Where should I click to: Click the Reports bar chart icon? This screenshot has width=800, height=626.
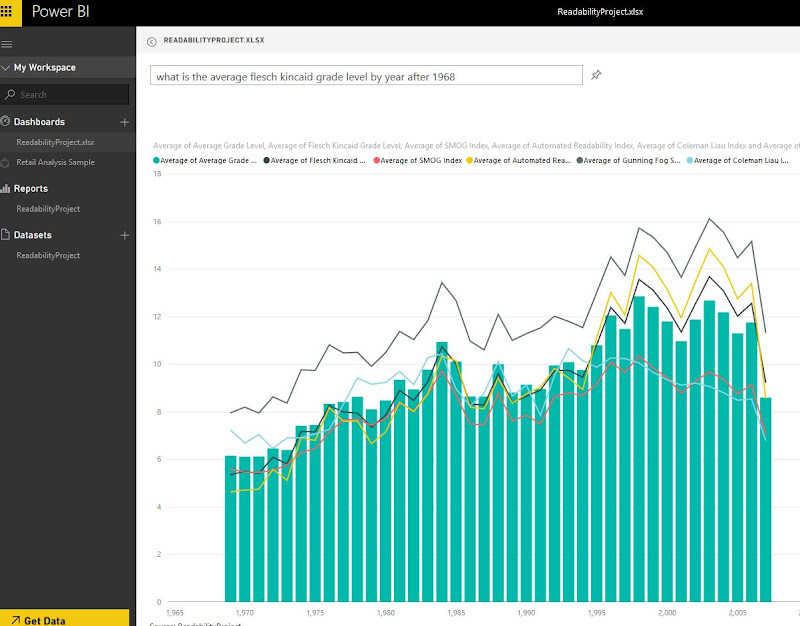(x=5, y=189)
